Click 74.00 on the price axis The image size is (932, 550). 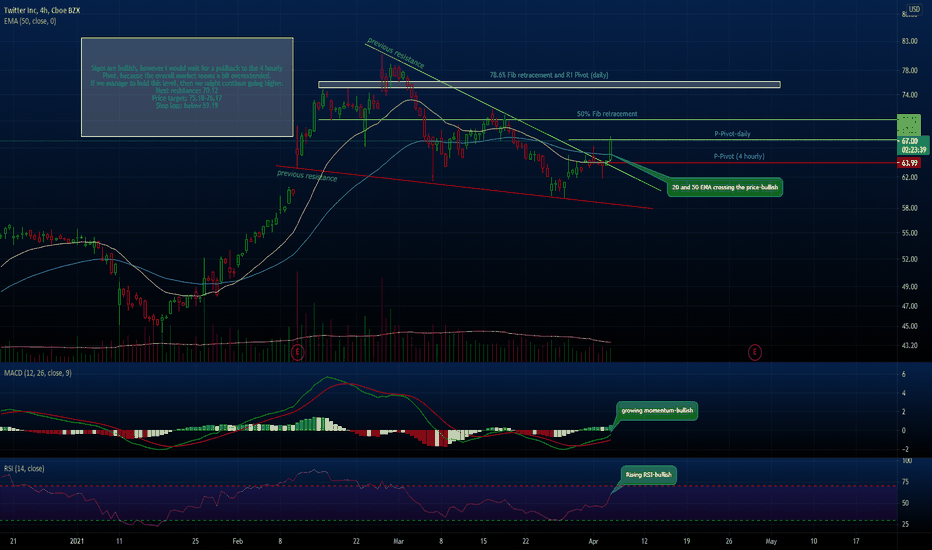click(909, 95)
